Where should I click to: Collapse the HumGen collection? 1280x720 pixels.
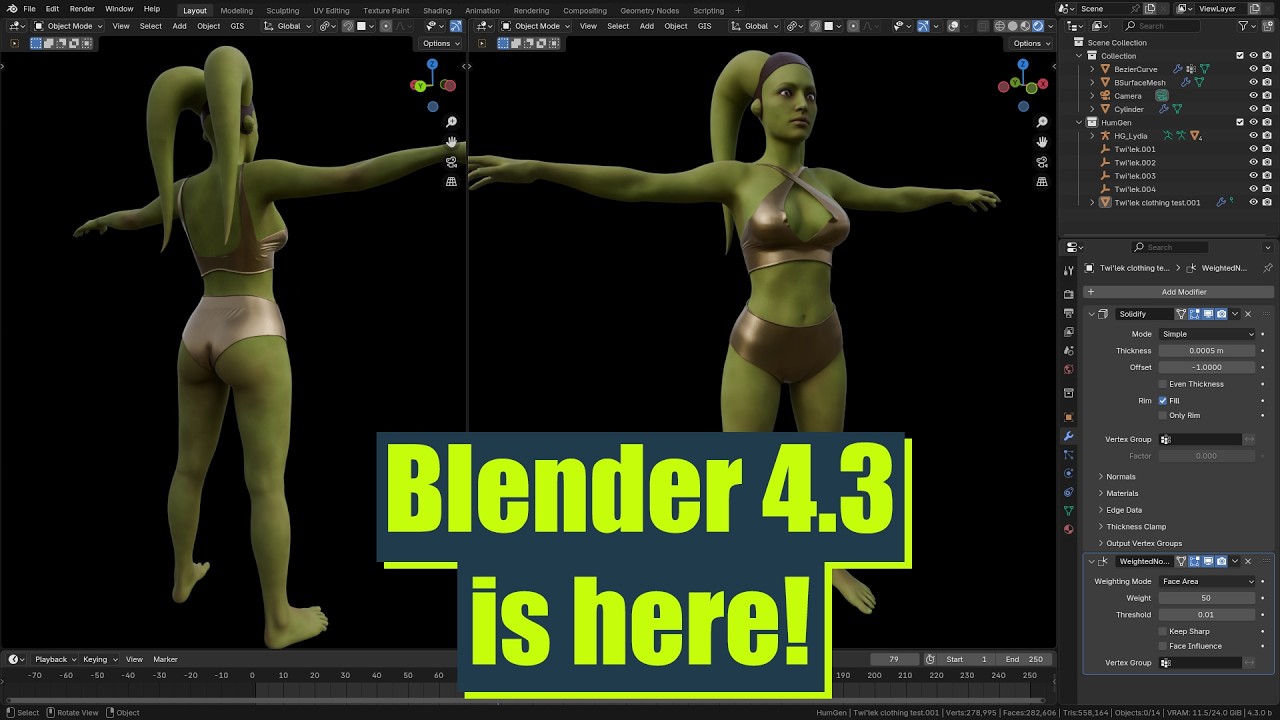pos(1079,122)
